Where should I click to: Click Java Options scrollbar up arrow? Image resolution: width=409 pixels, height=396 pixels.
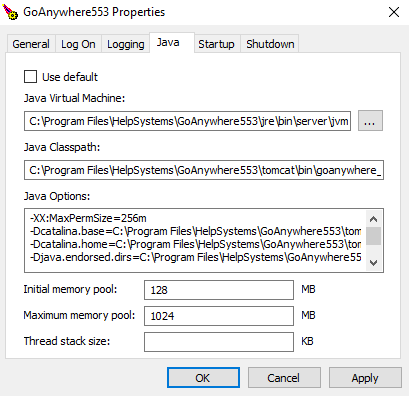(x=373, y=219)
